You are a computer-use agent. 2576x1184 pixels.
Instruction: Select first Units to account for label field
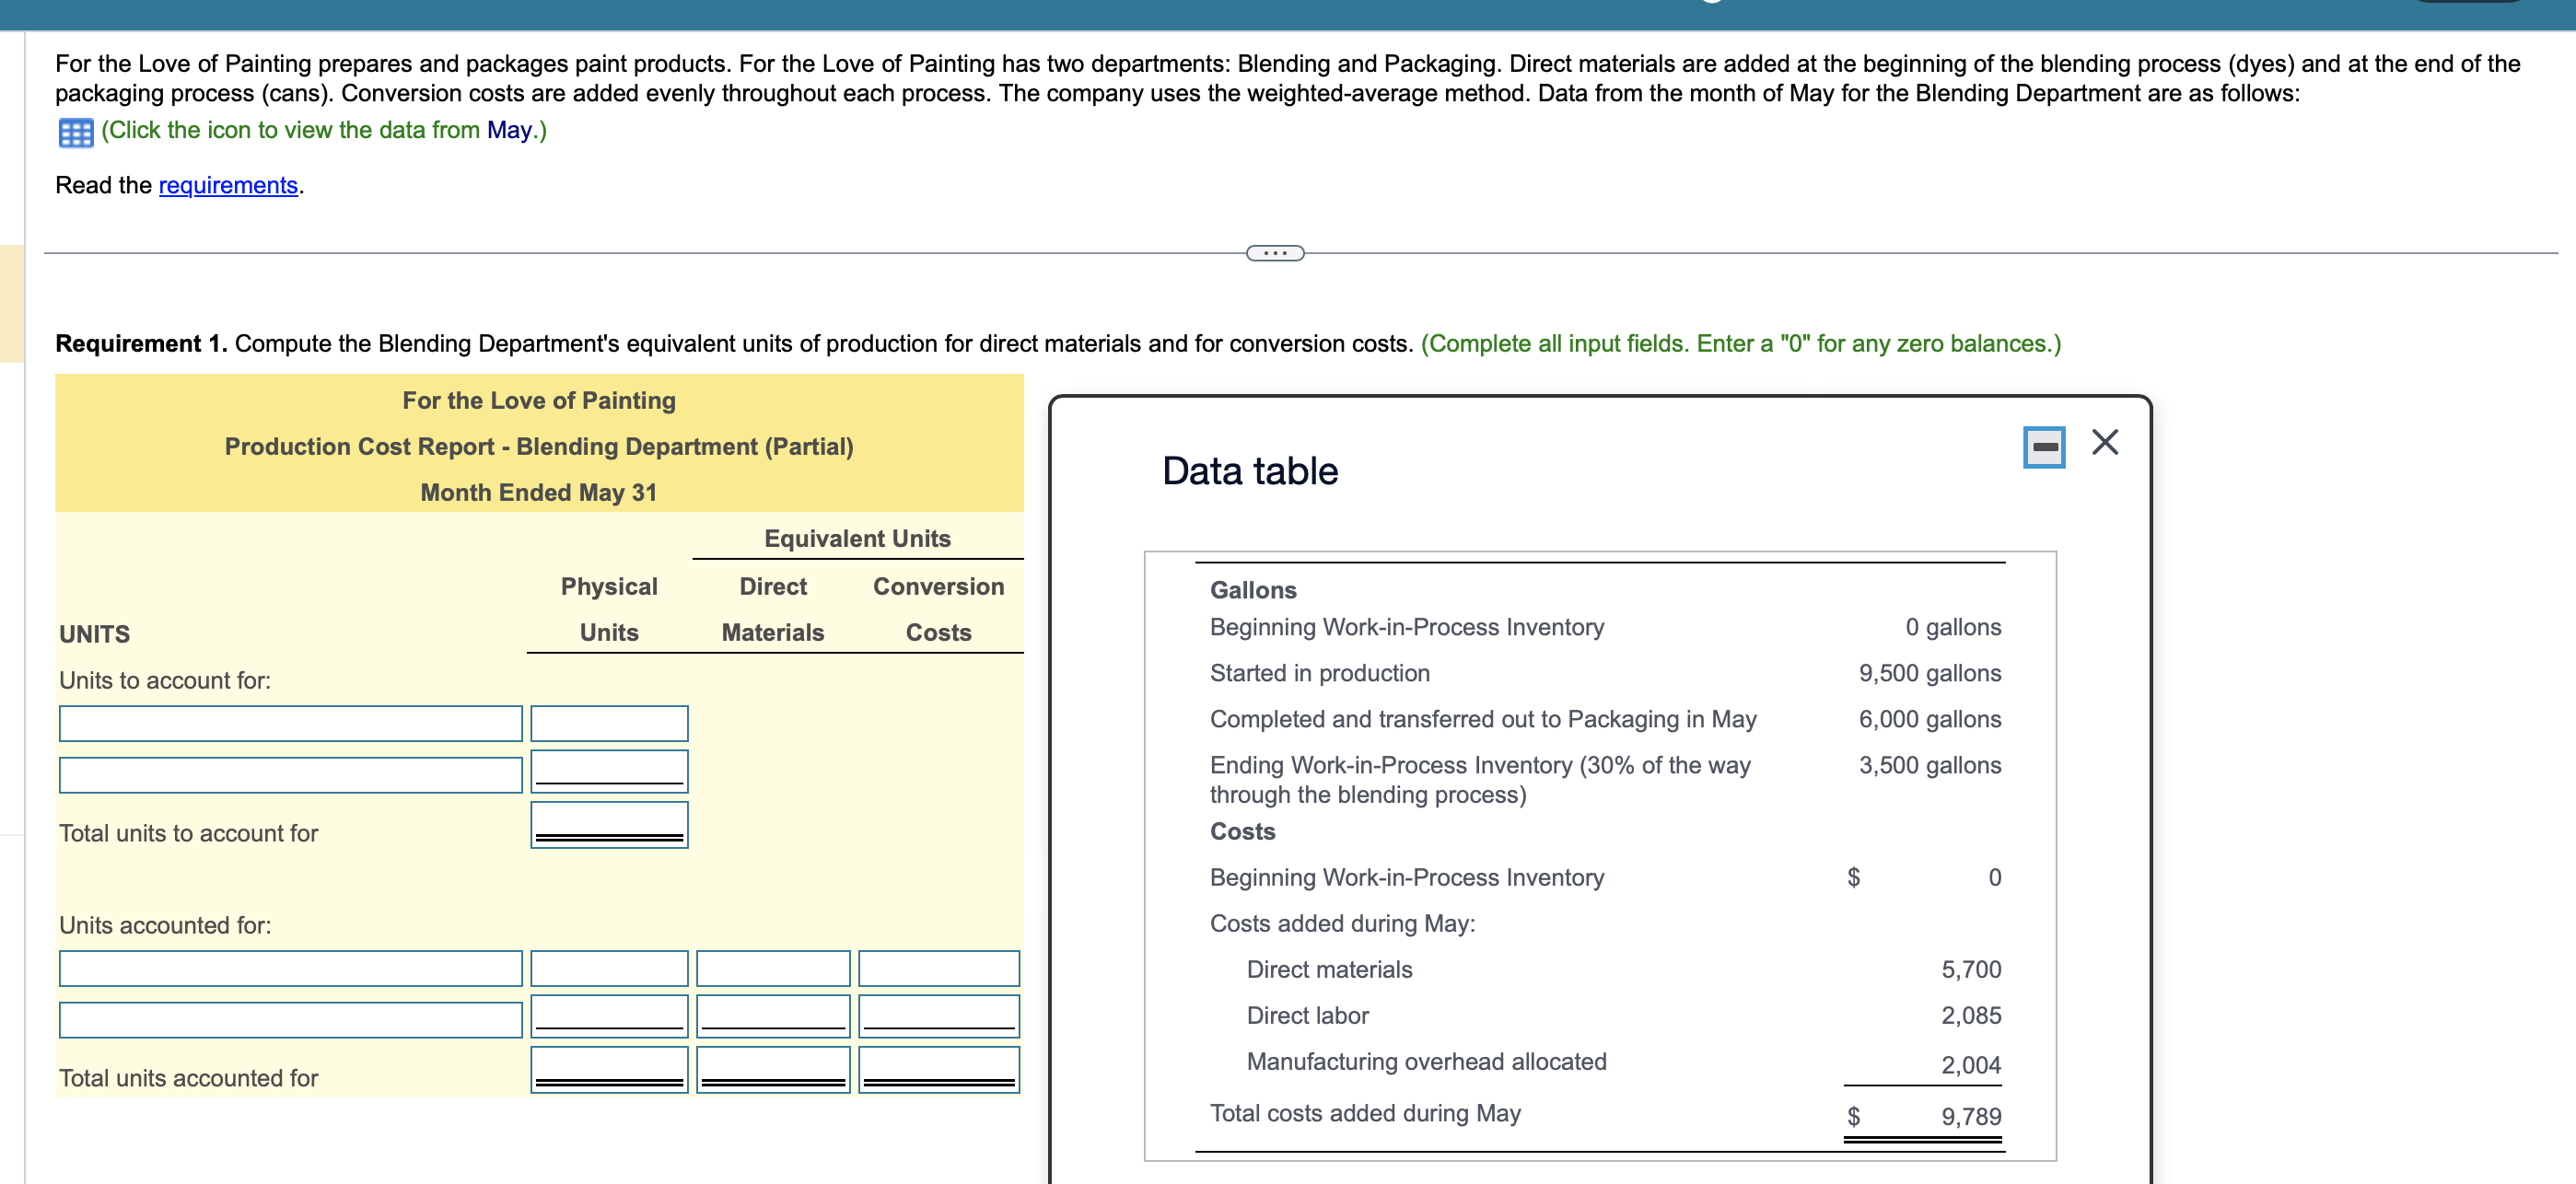tap(290, 723)
